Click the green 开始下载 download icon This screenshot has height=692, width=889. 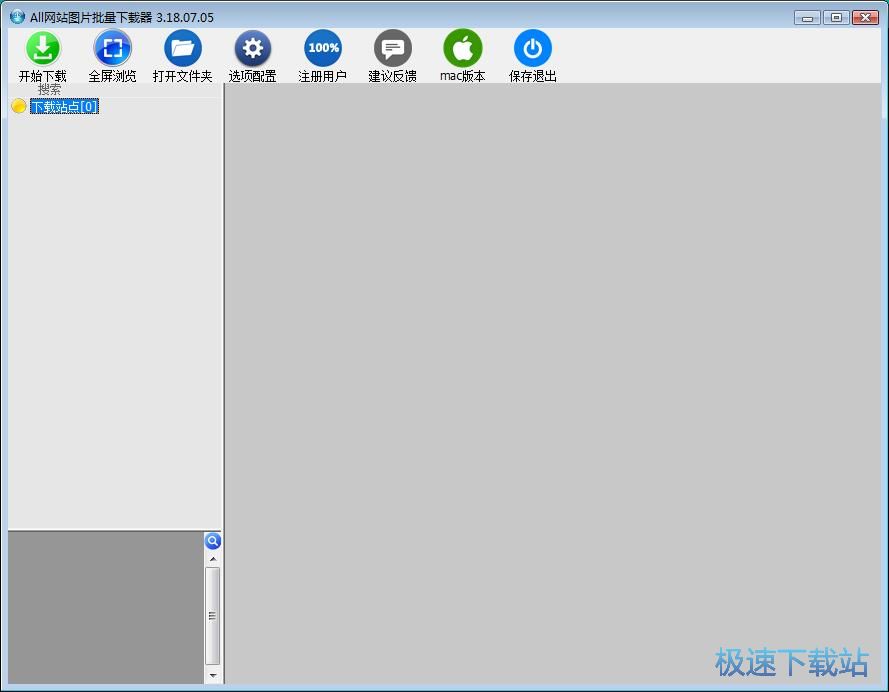pyautogui.click(x=43, y=49)
